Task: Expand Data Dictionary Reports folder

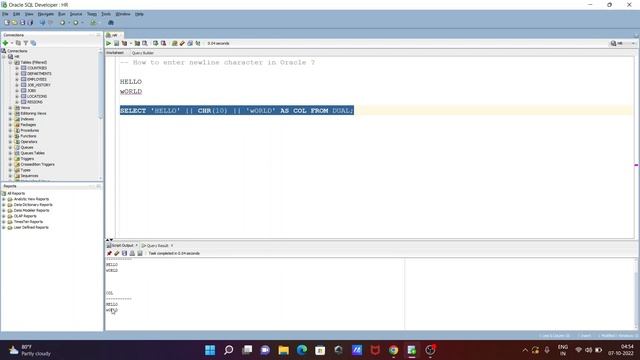Action: tap(4, 205)
